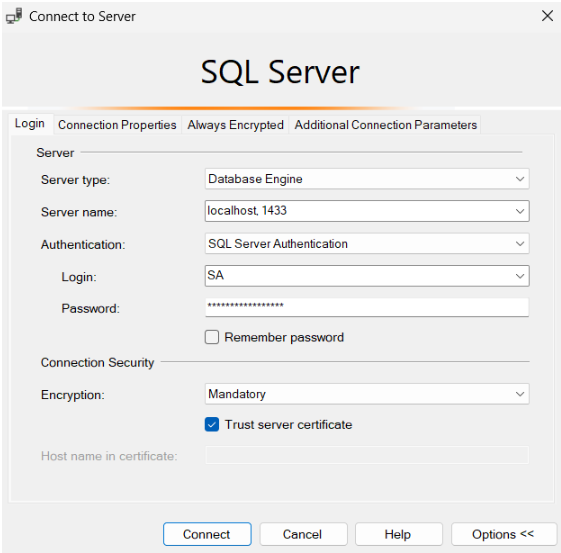Open Help for the connection dialog
This screenshot has width=561, height=553.
(399, 534)
